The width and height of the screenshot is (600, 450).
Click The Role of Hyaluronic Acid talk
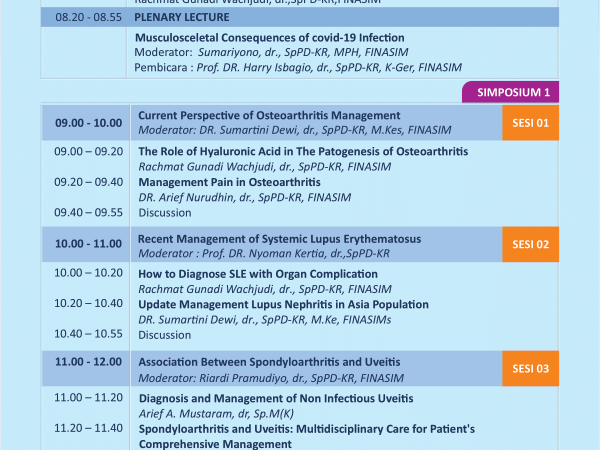pos(302,151)
